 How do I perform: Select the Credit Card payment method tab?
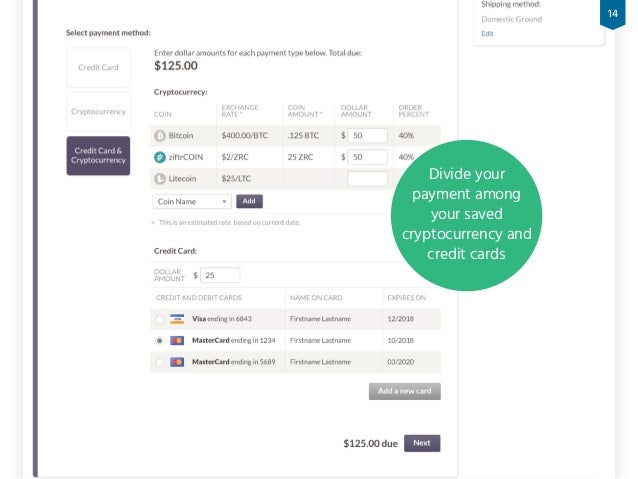click(x=98, y=67)
